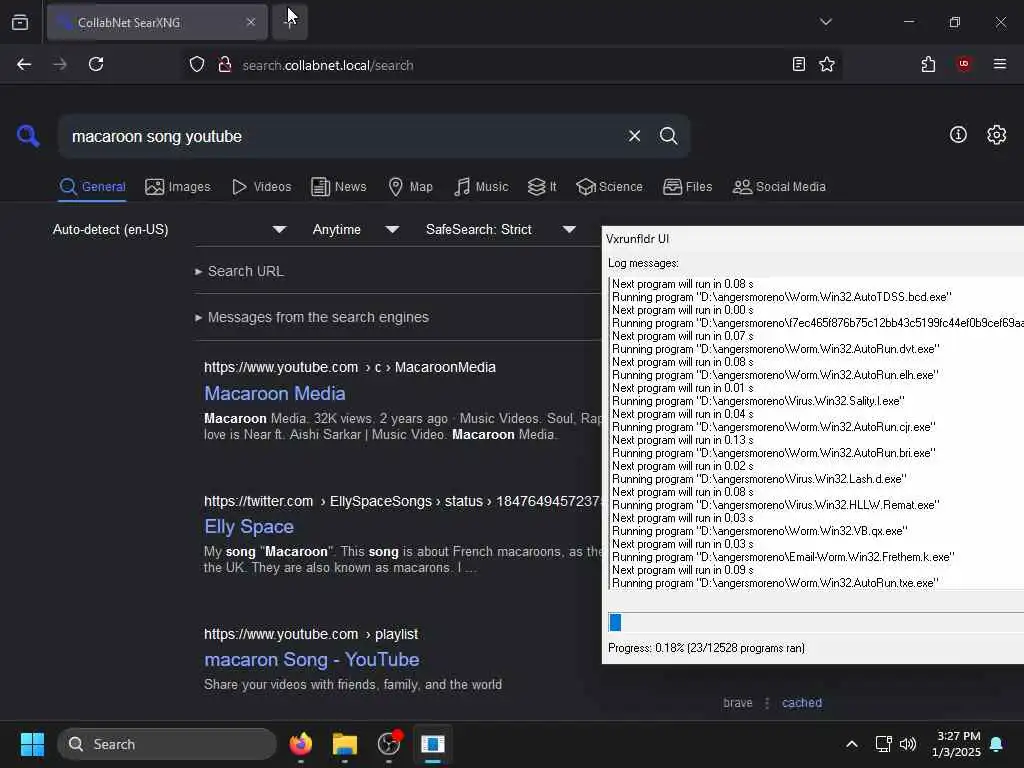
Task: Click the twitter.com EllySpaceSongs URL
Action: tap(402, 501)
